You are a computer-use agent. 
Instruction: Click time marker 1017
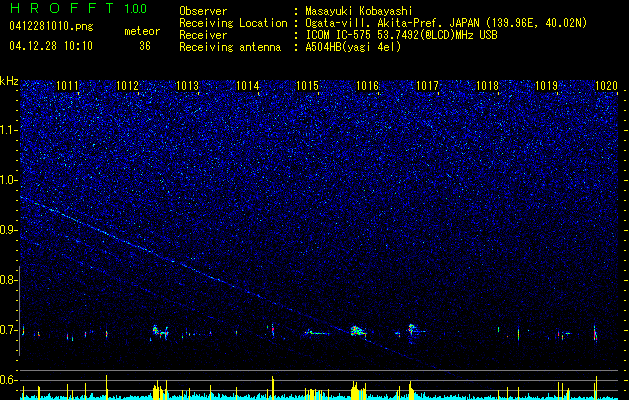point(428,85)
